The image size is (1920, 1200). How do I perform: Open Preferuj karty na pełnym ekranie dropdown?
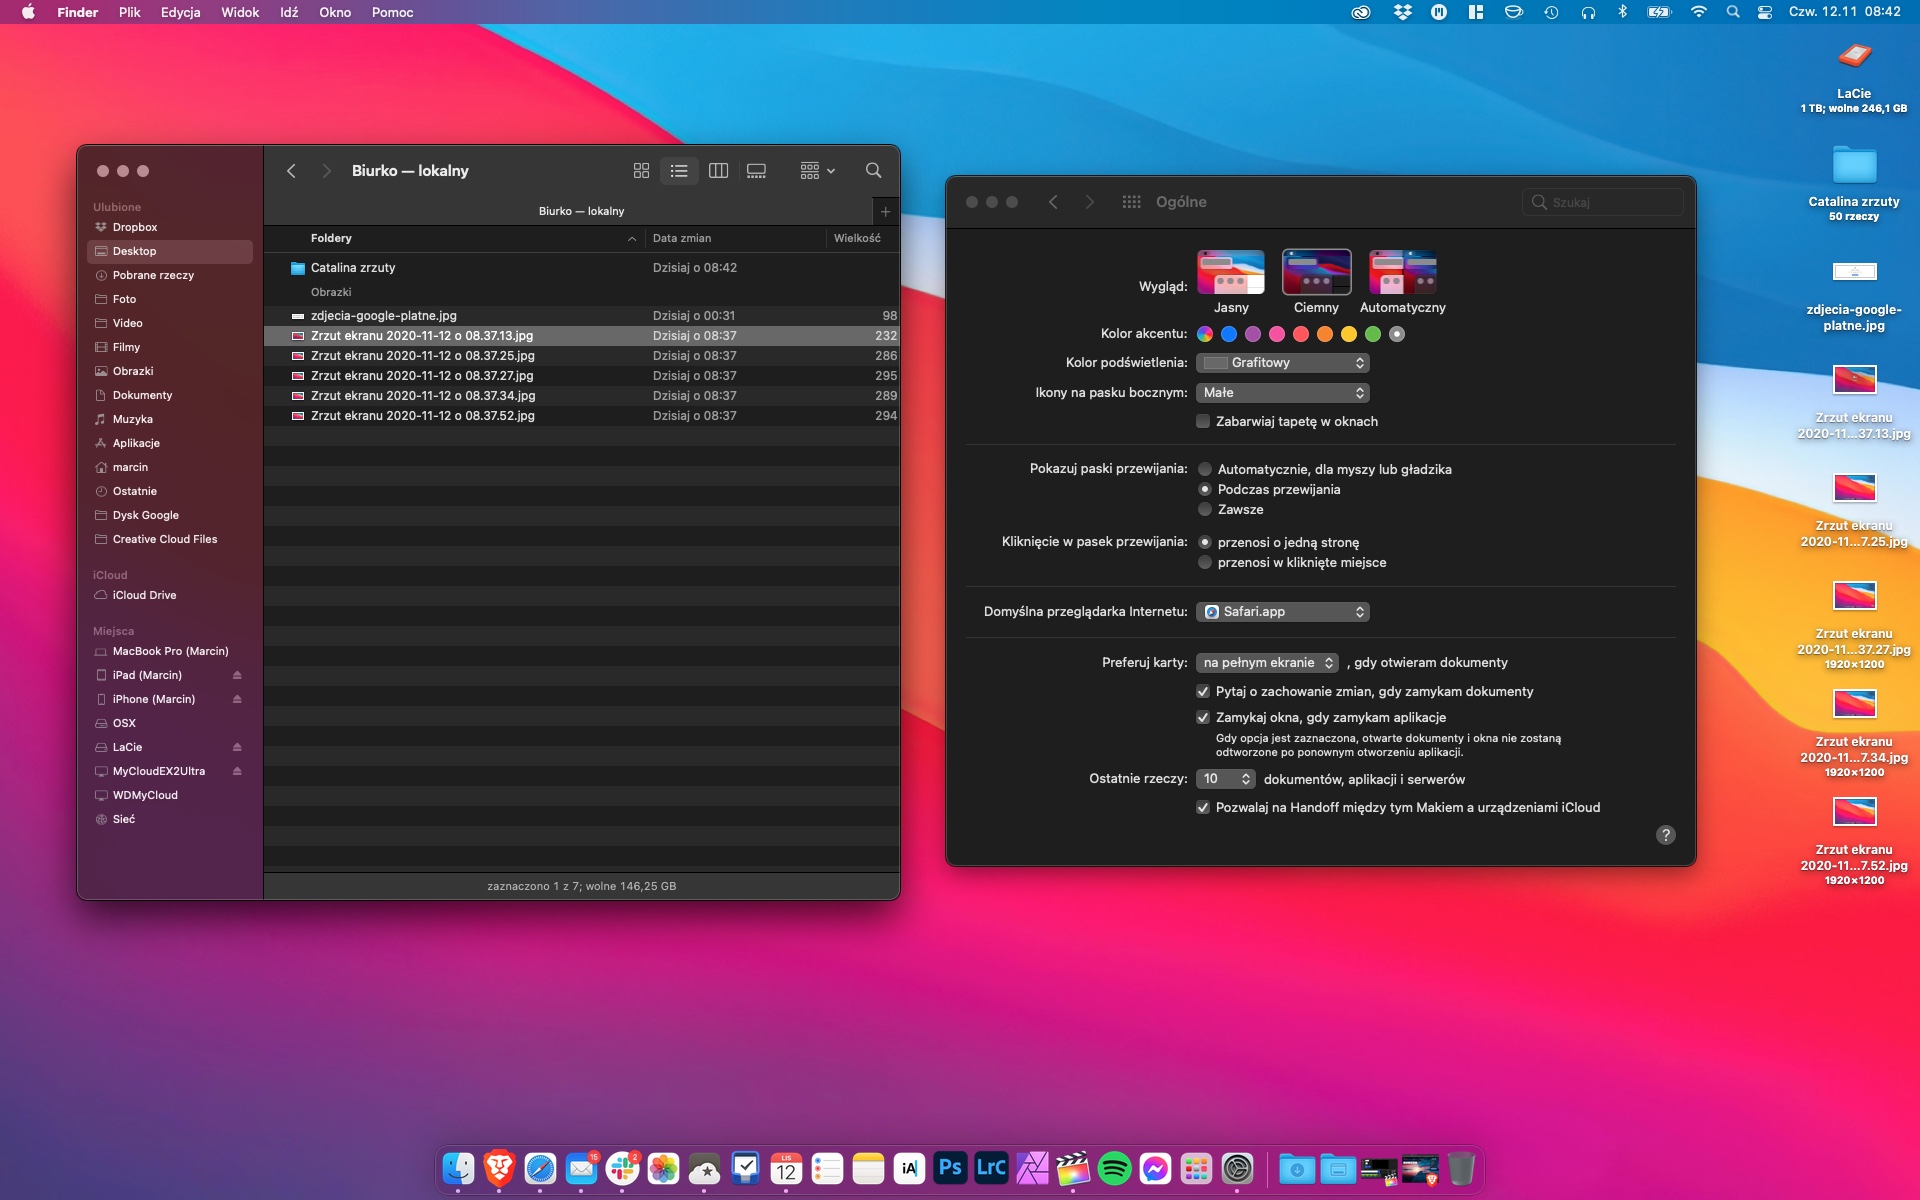point(1267,663)
